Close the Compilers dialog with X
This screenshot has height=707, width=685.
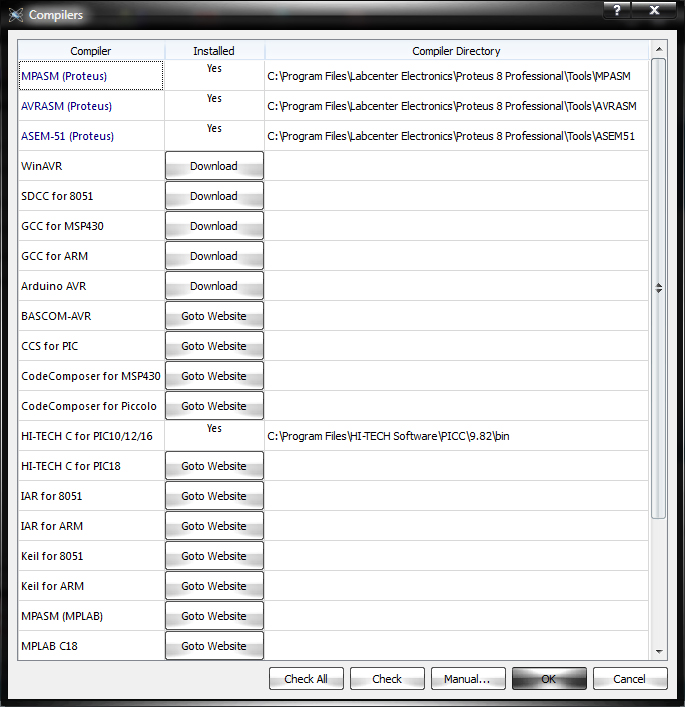pos(654,10)
